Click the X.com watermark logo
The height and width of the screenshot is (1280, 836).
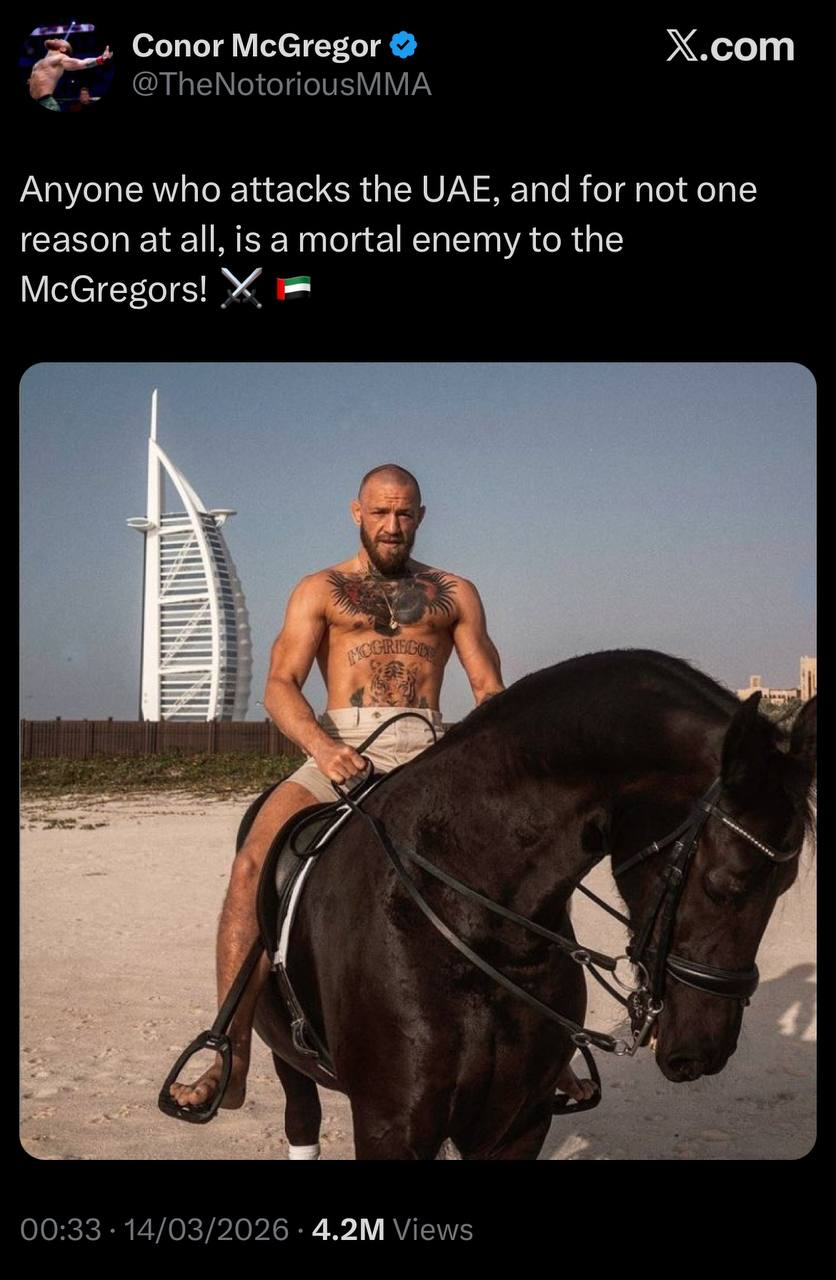[730, 46]
